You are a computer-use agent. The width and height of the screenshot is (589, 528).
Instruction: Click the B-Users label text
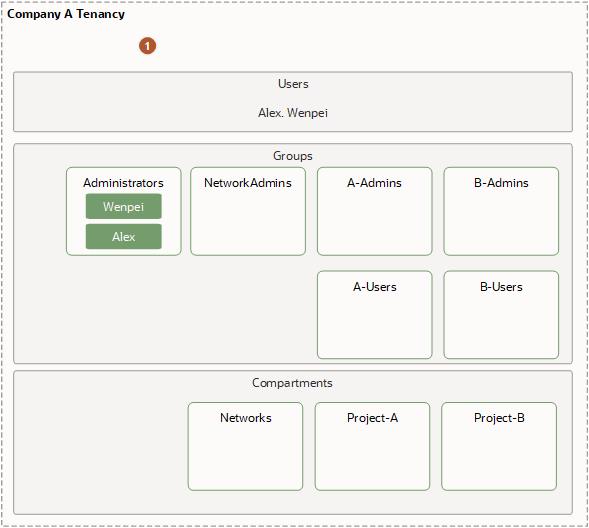[x=501, y=287]
